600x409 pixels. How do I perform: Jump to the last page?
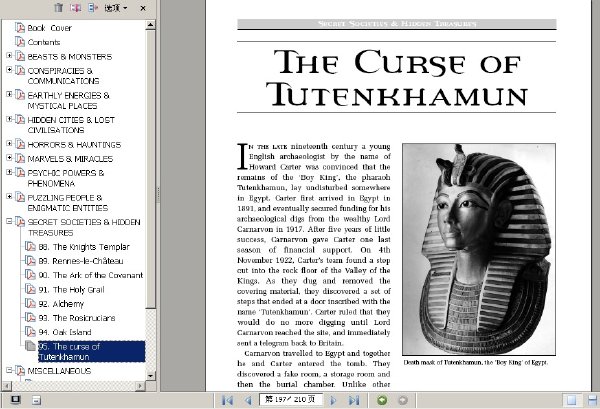(x=354, y=400)
